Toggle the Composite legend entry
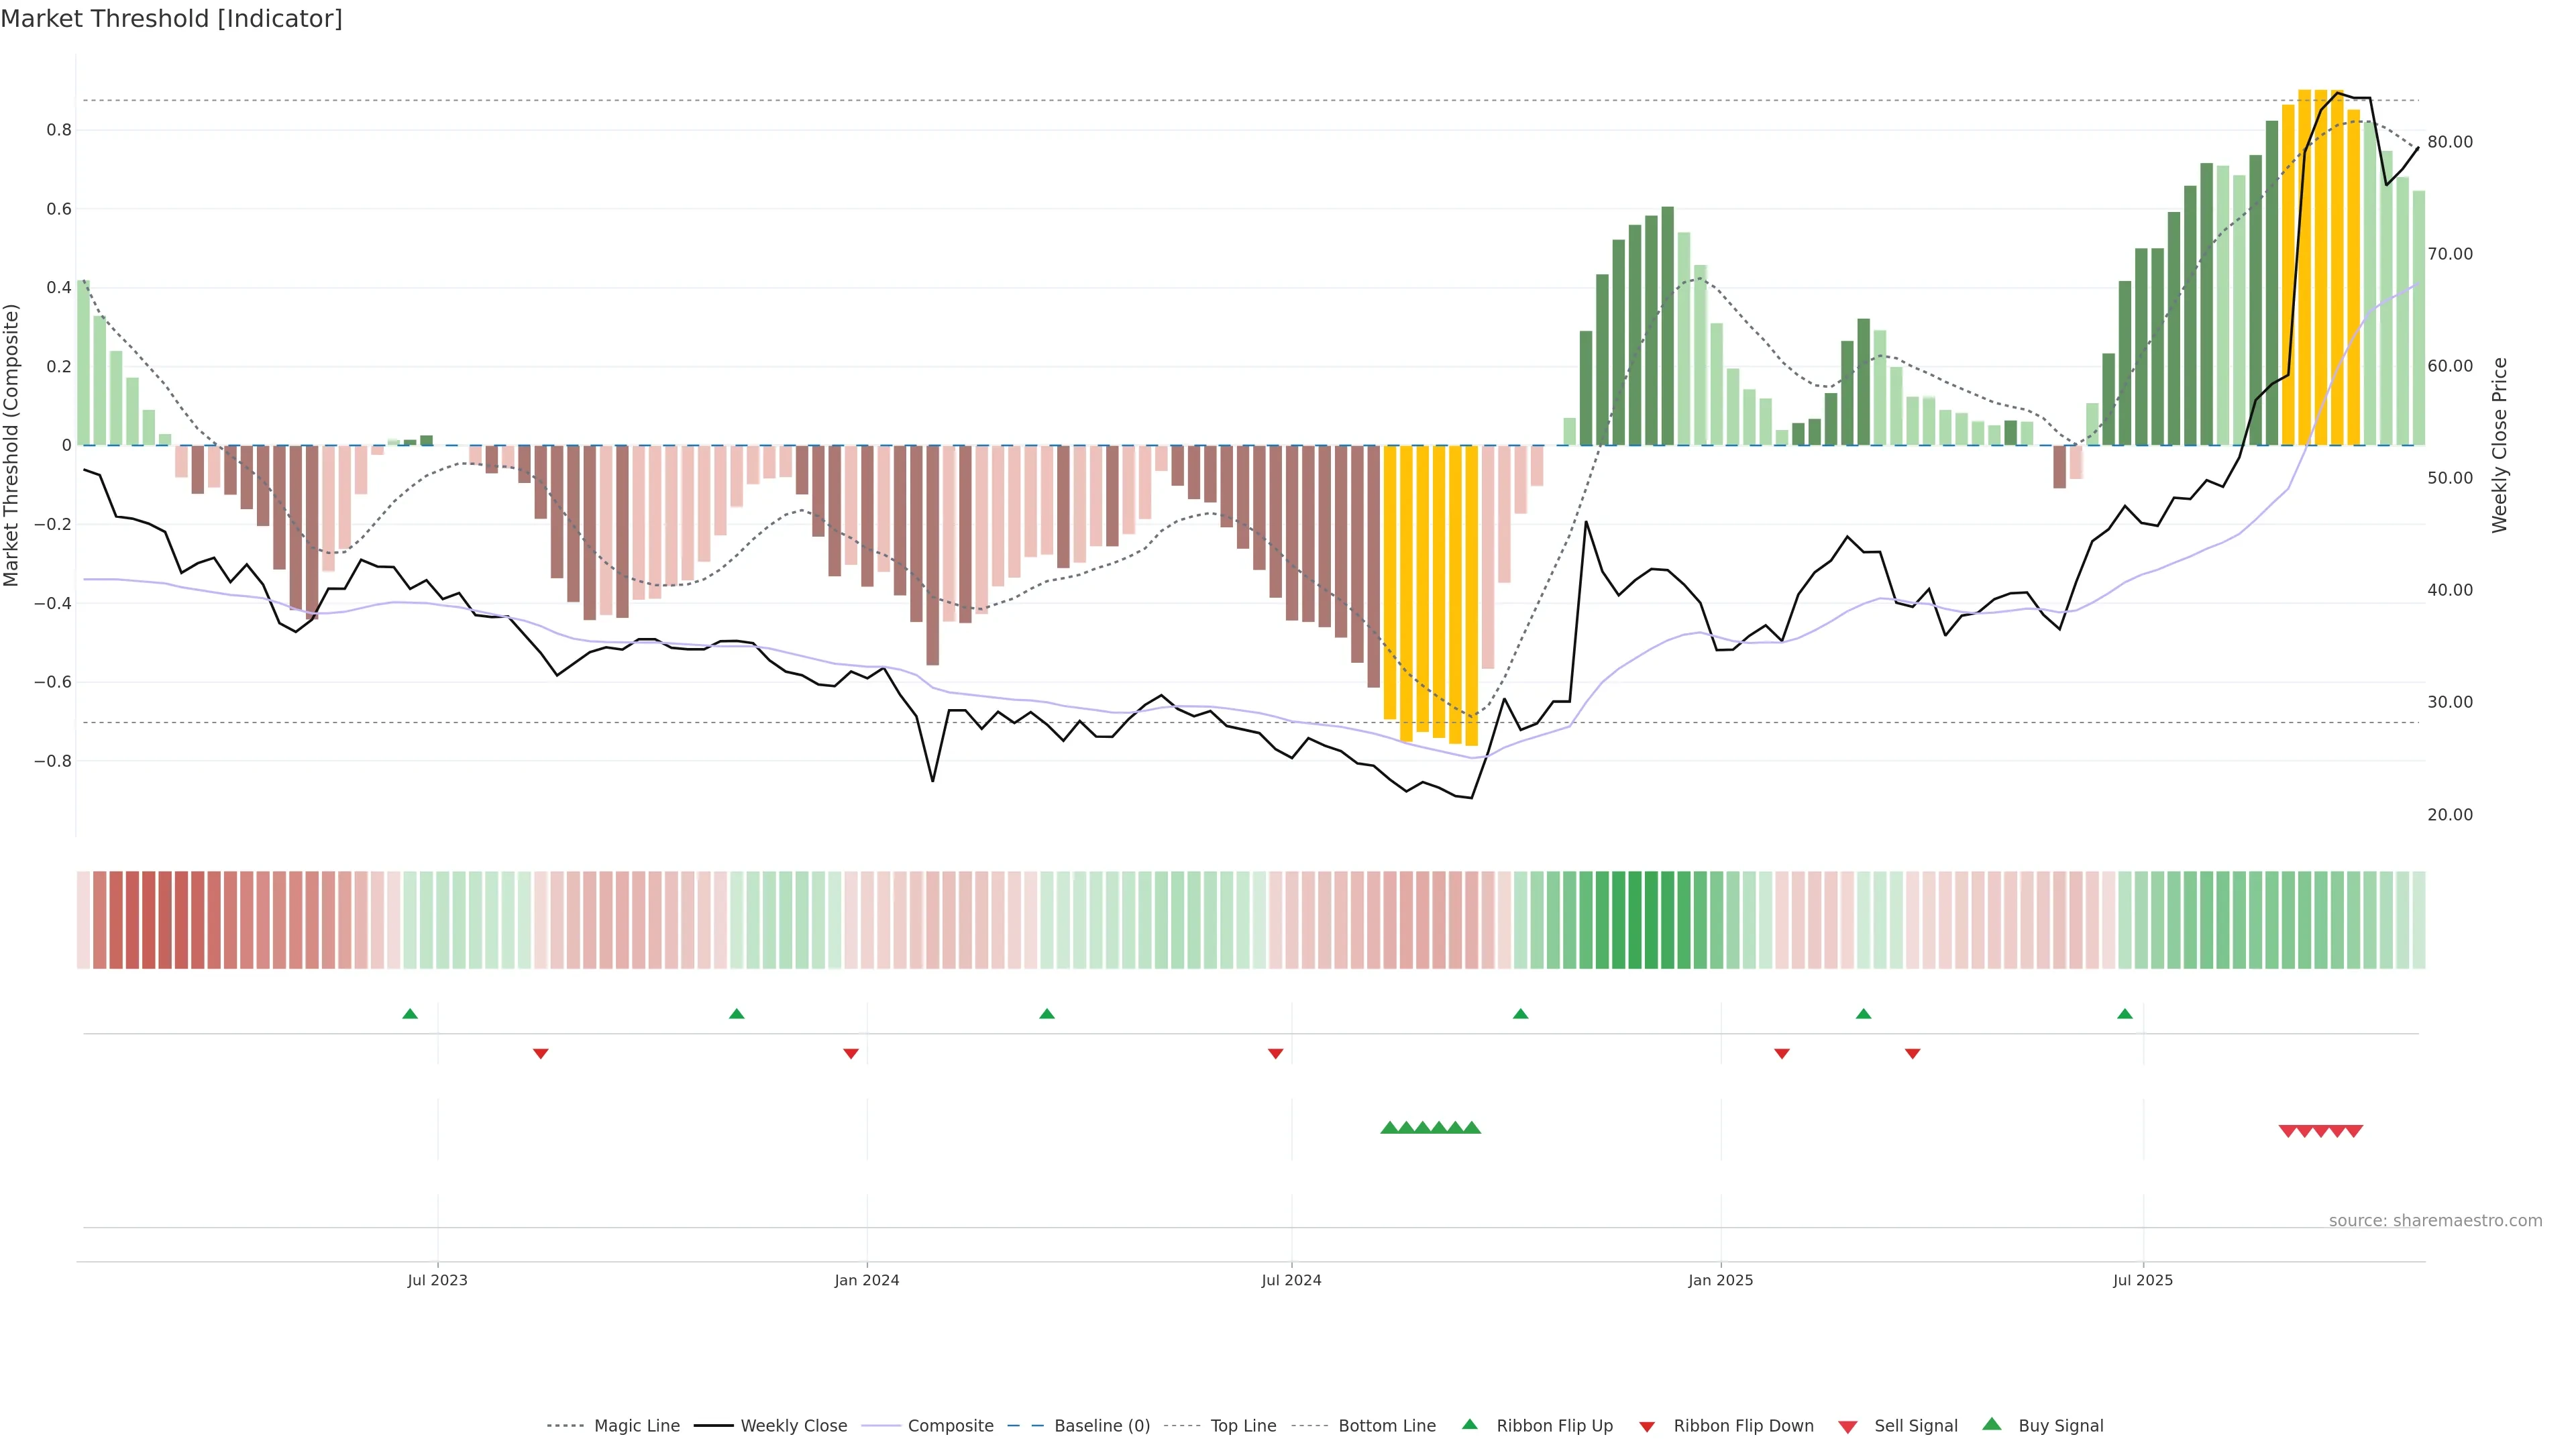2576x1449 pixels. [950, 1426]
